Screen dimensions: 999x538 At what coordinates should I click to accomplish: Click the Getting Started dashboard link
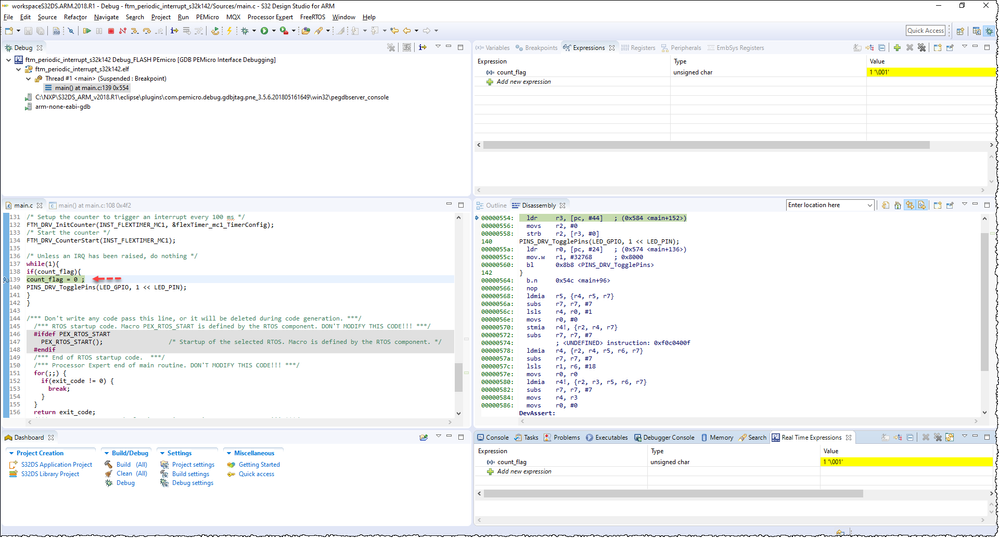[x=259, y=464]
